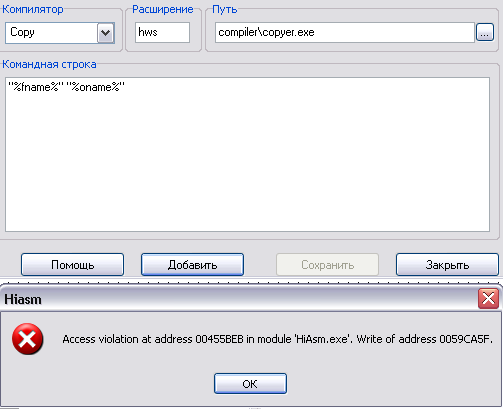Click the Расширение label
503x409 pixels.
(163, 9)
